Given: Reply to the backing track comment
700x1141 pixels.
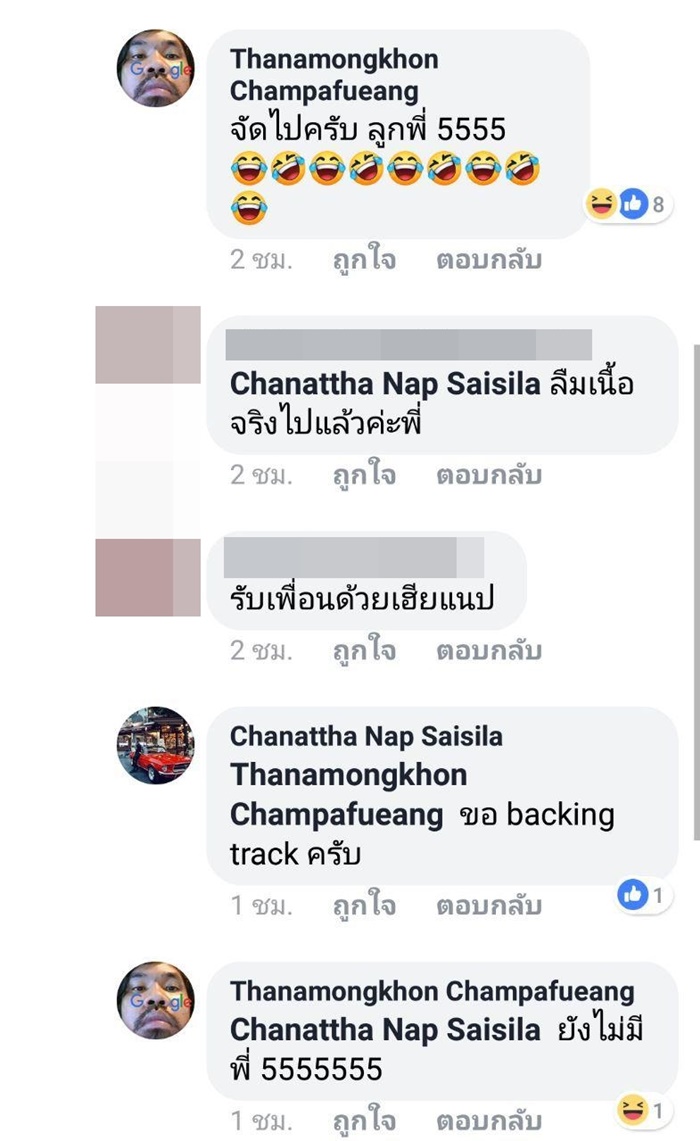Looking at the screenshot, I should [x=489, y=905].
